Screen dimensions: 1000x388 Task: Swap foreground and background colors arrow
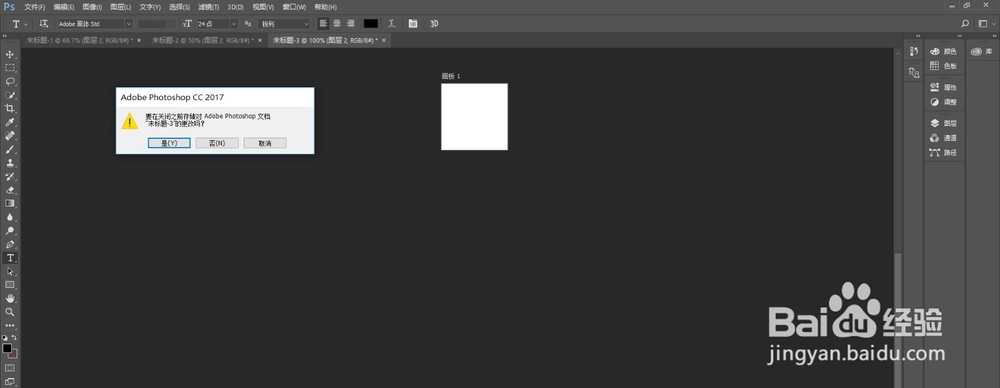(15, 338)
